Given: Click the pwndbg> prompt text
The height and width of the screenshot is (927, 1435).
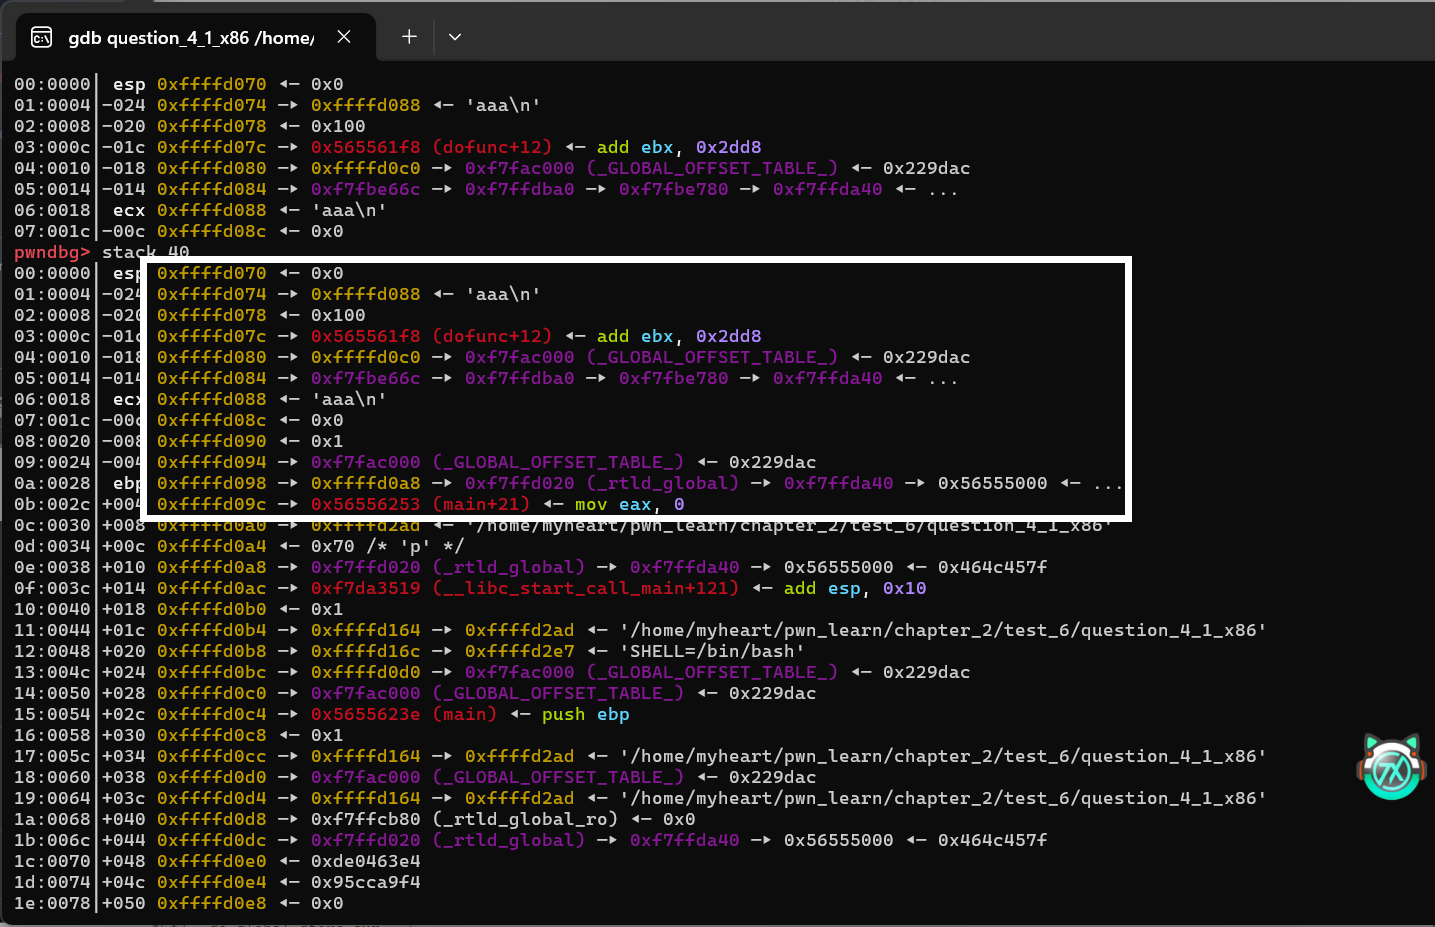Looking at the screenshot, I should [x=52, y=252].
